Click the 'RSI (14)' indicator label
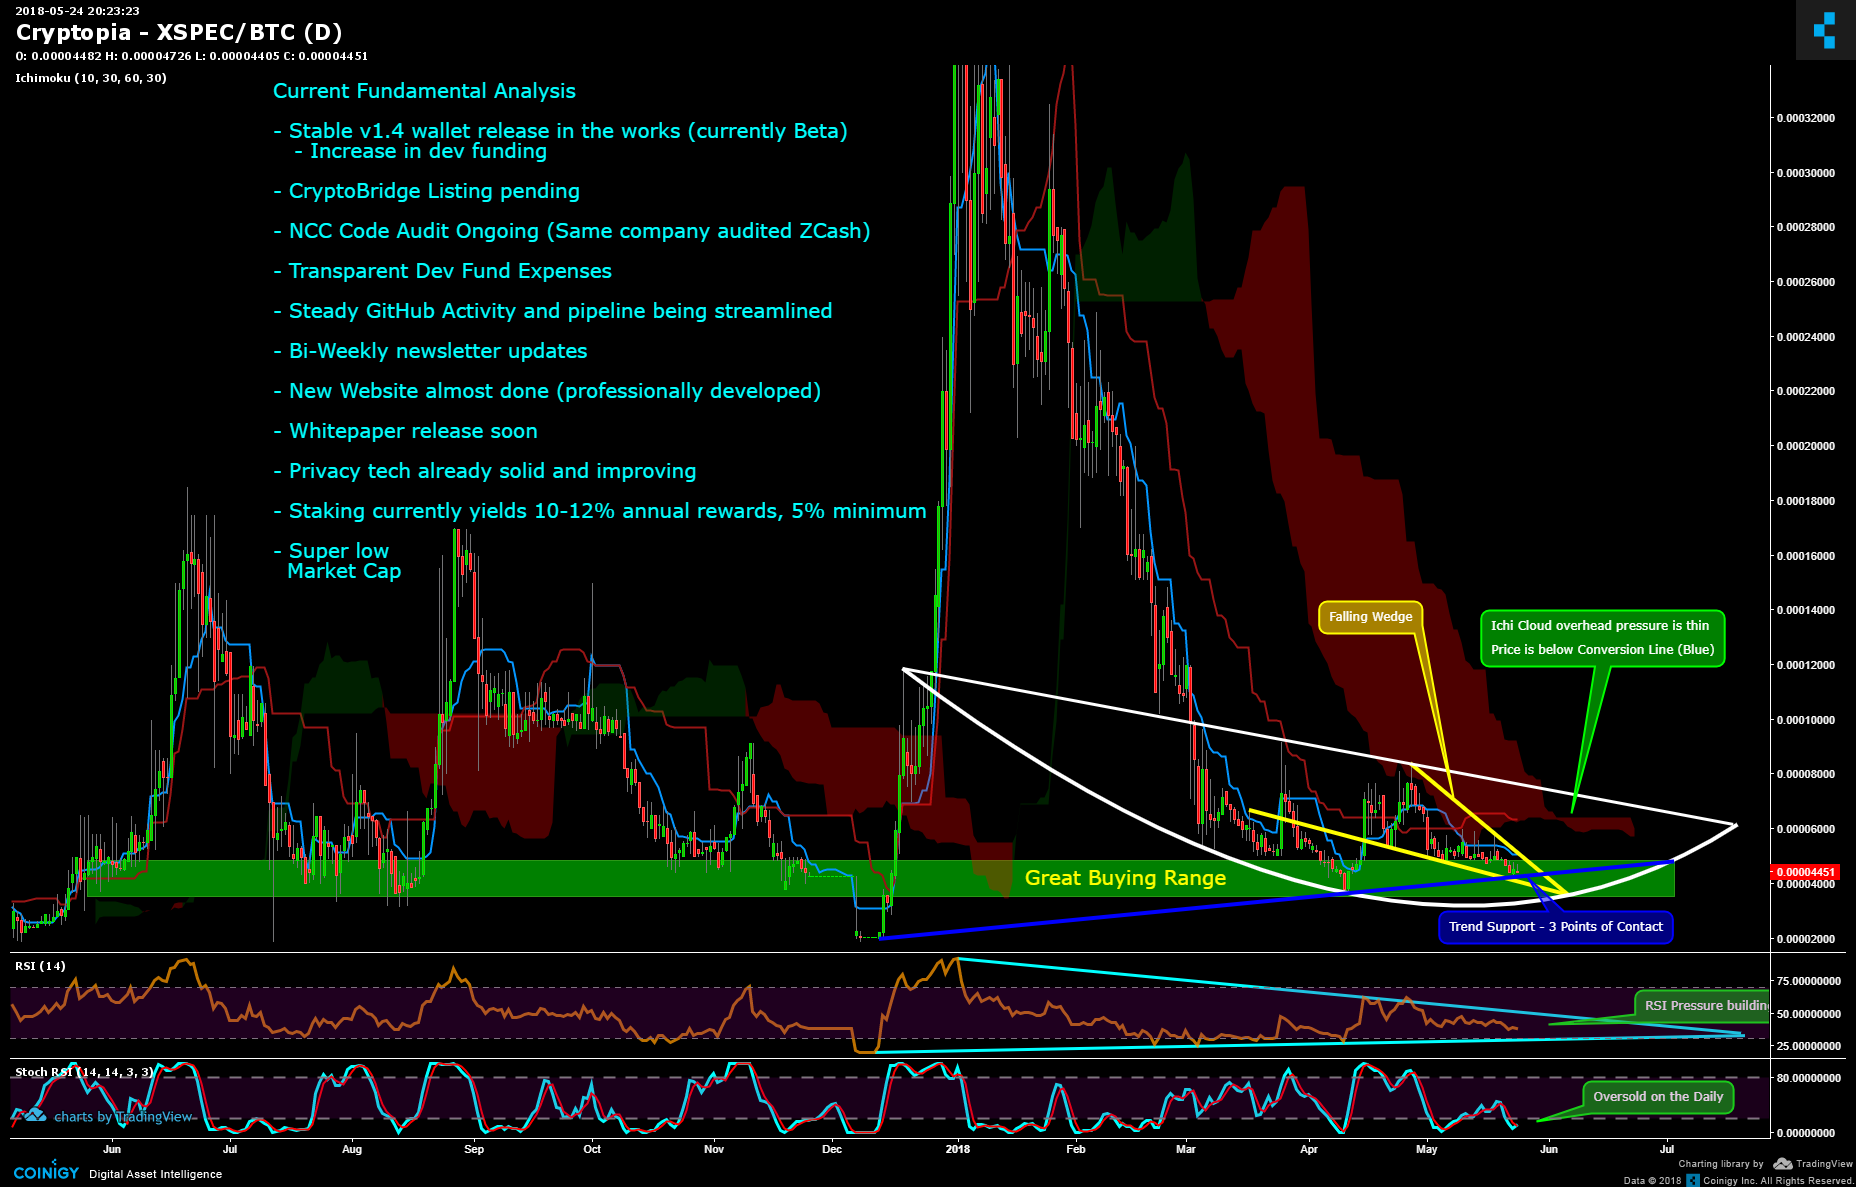1856x1187 pixels. tap(40, 966)
